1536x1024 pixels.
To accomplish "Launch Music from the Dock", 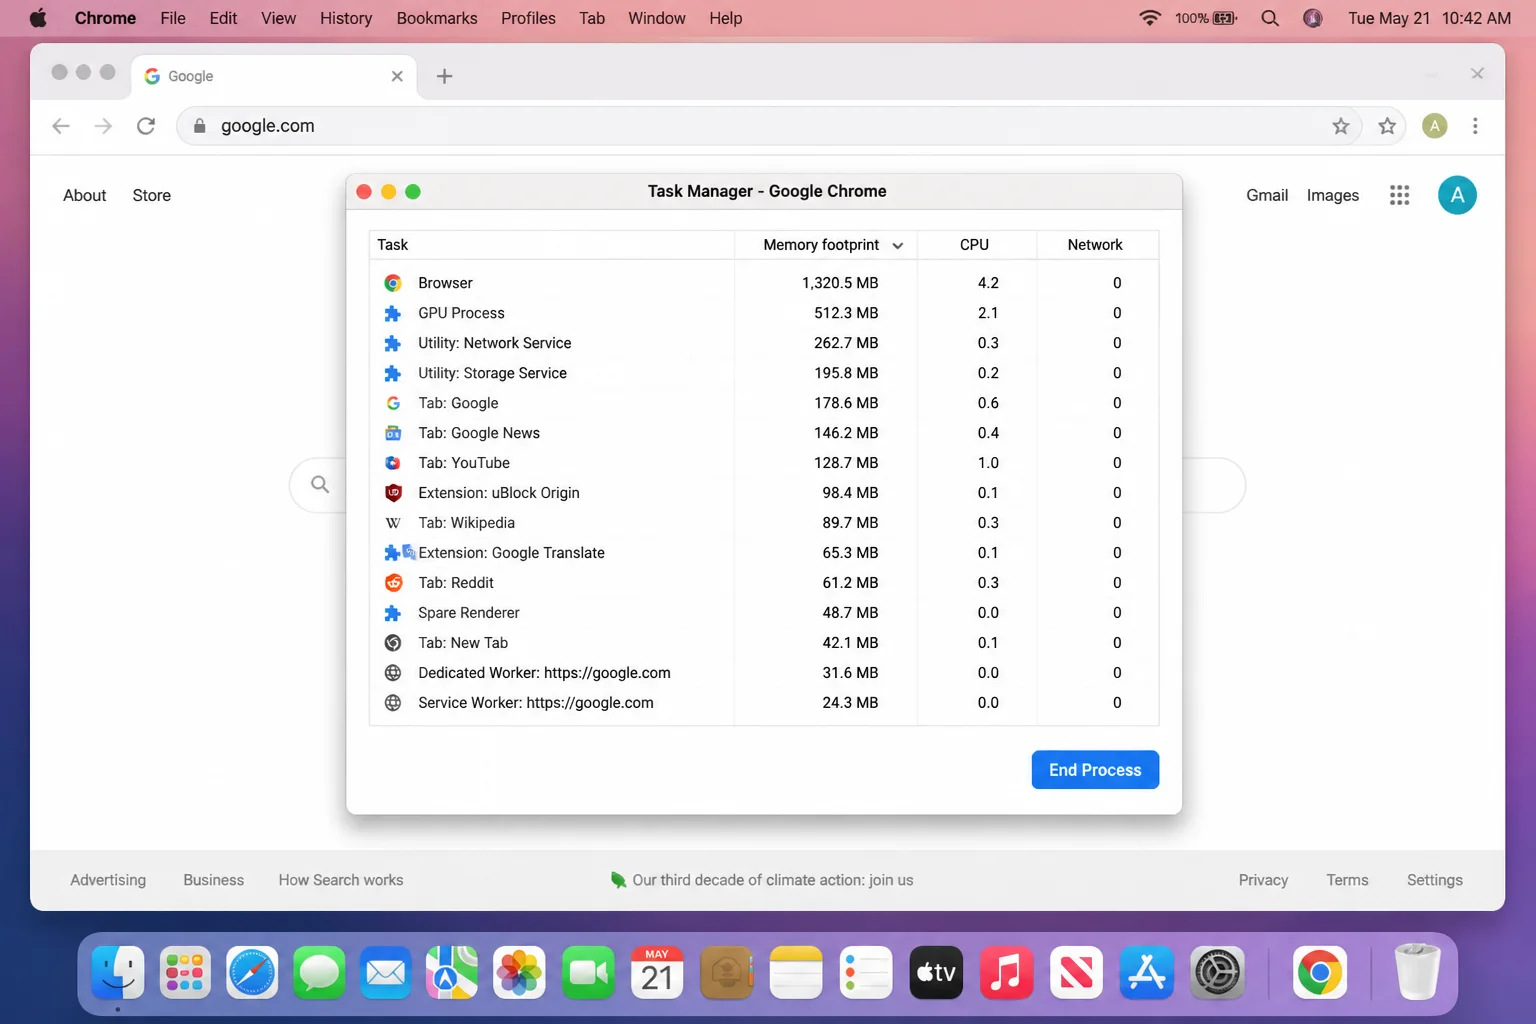I will tap(1006, 972).
